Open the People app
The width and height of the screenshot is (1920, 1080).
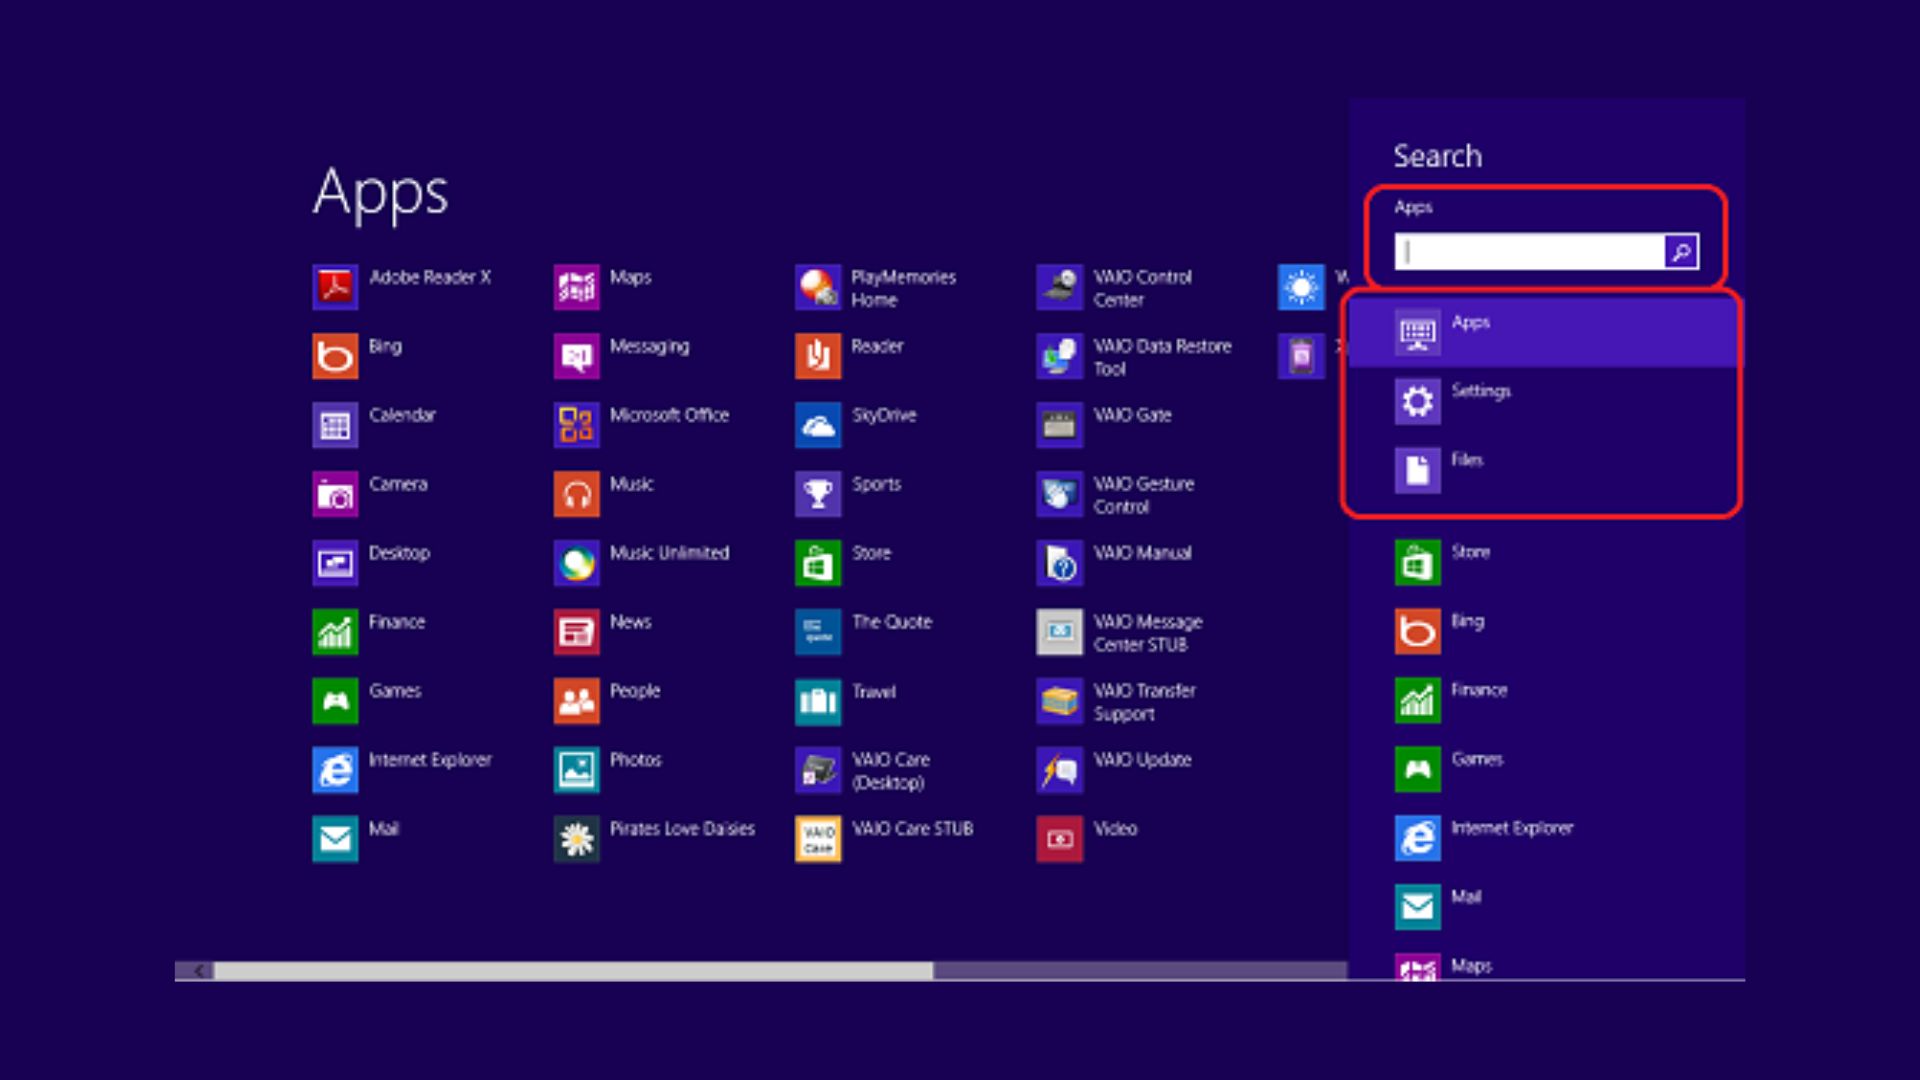(x=577, y=701)
